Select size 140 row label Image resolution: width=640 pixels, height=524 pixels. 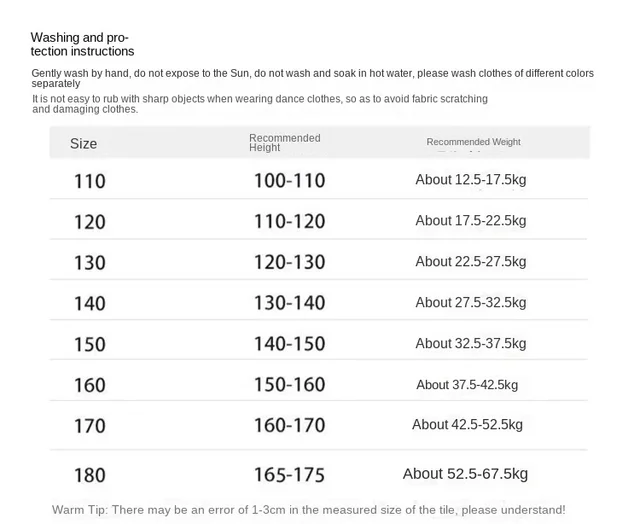tap(89, 303)
